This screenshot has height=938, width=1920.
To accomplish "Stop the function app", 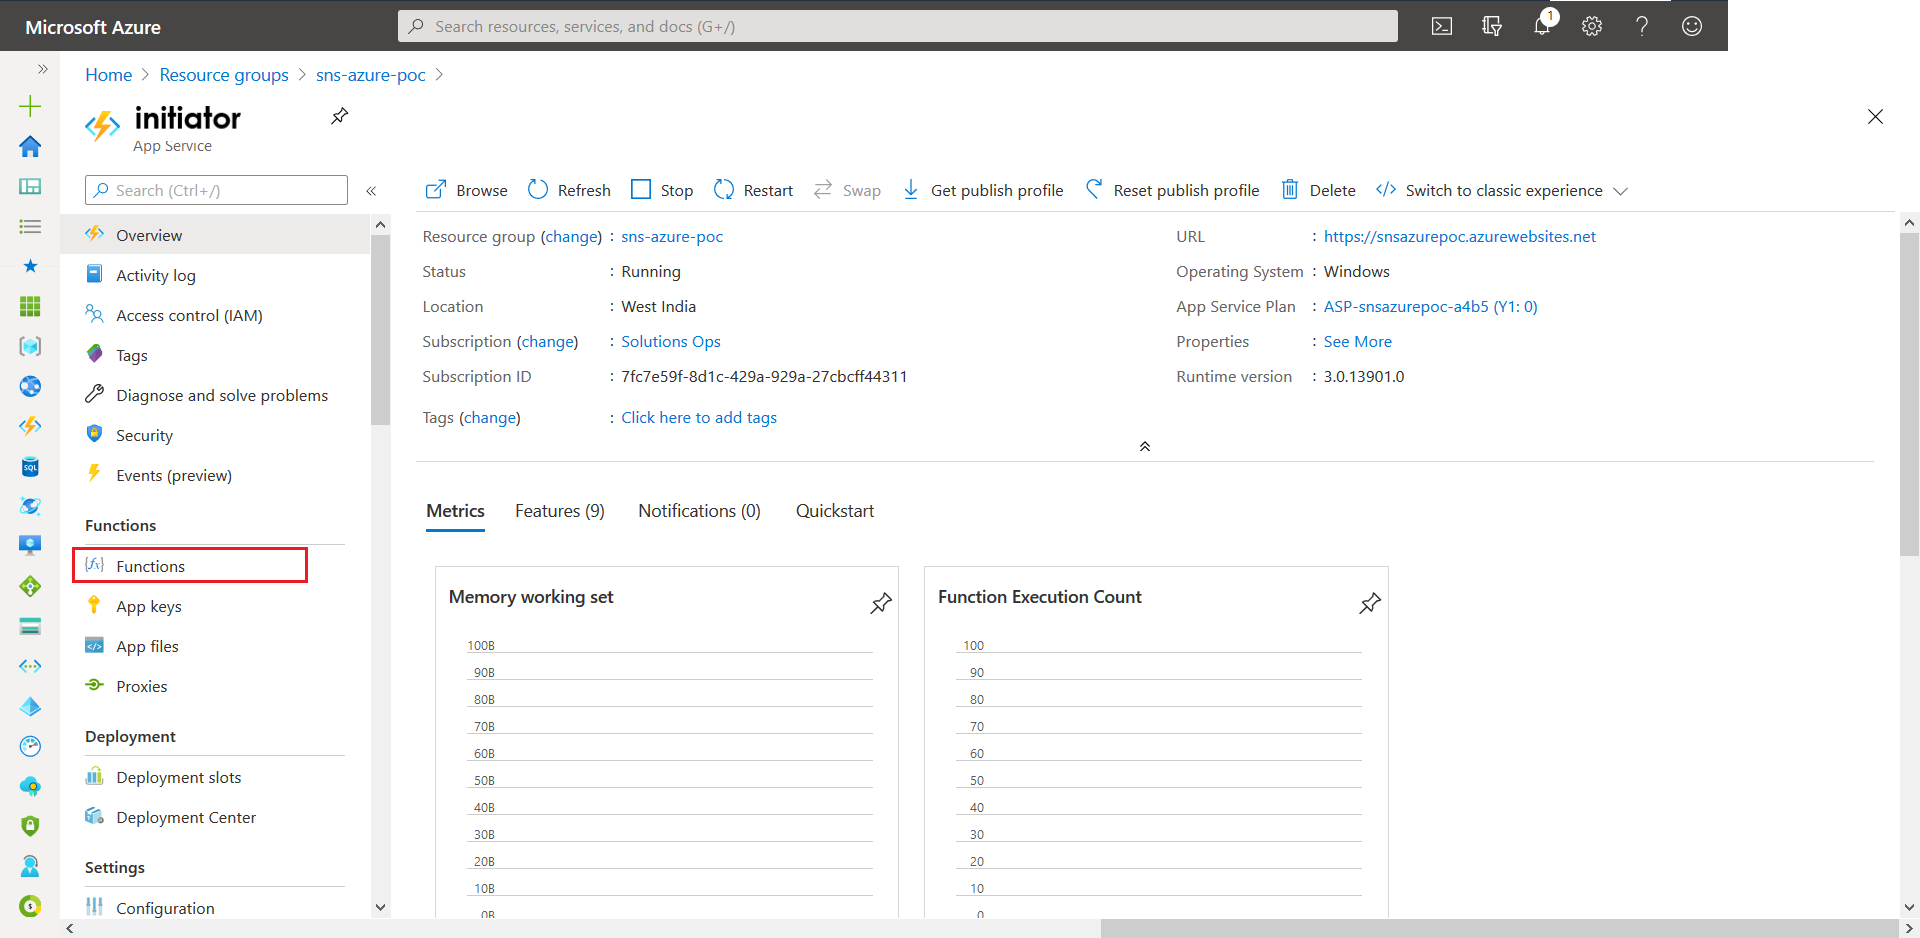I will point(662,190).
